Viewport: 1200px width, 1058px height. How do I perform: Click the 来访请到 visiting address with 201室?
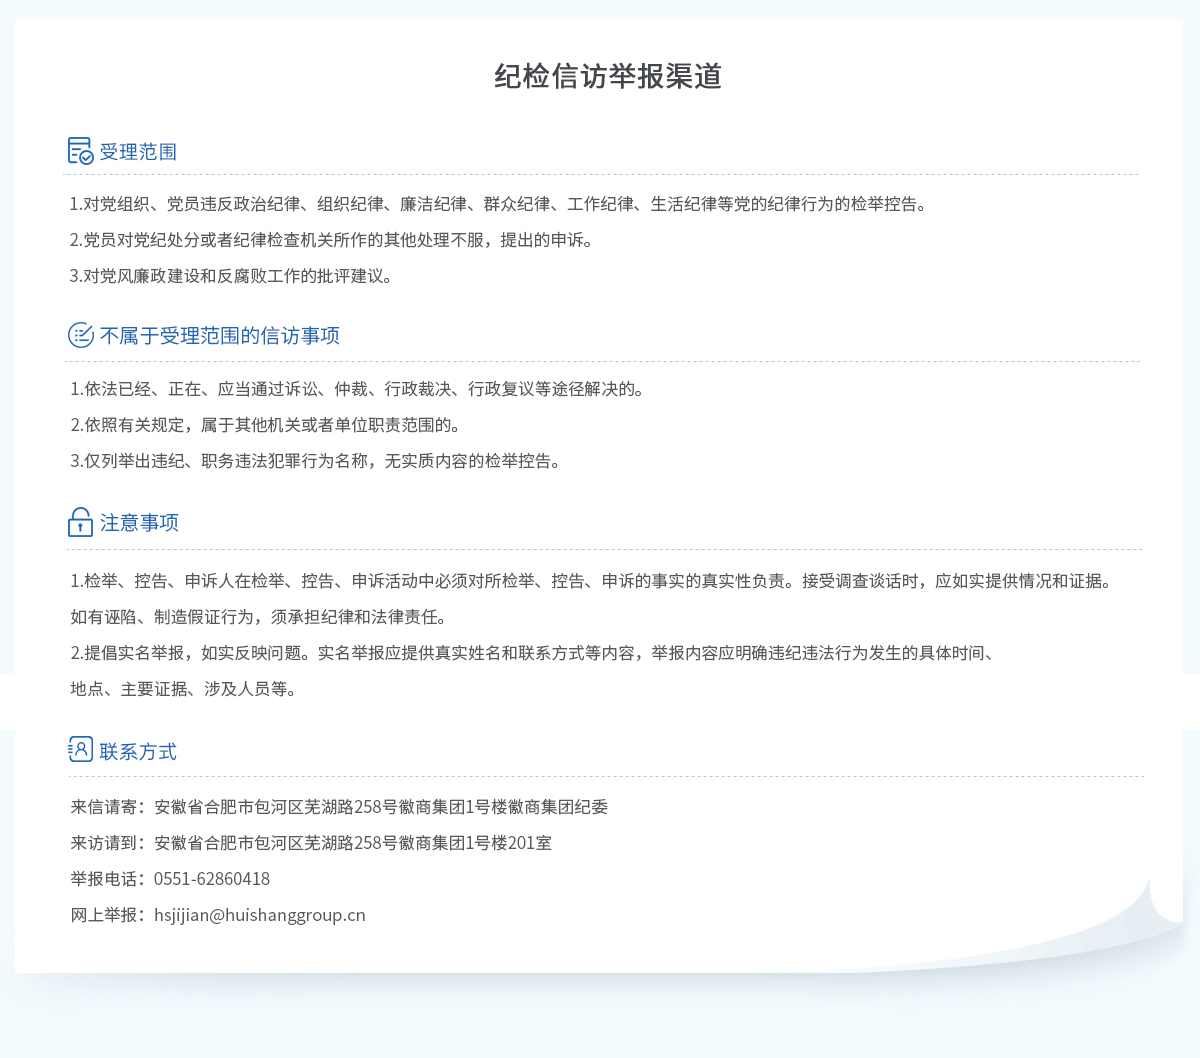[x=311, y=843]
